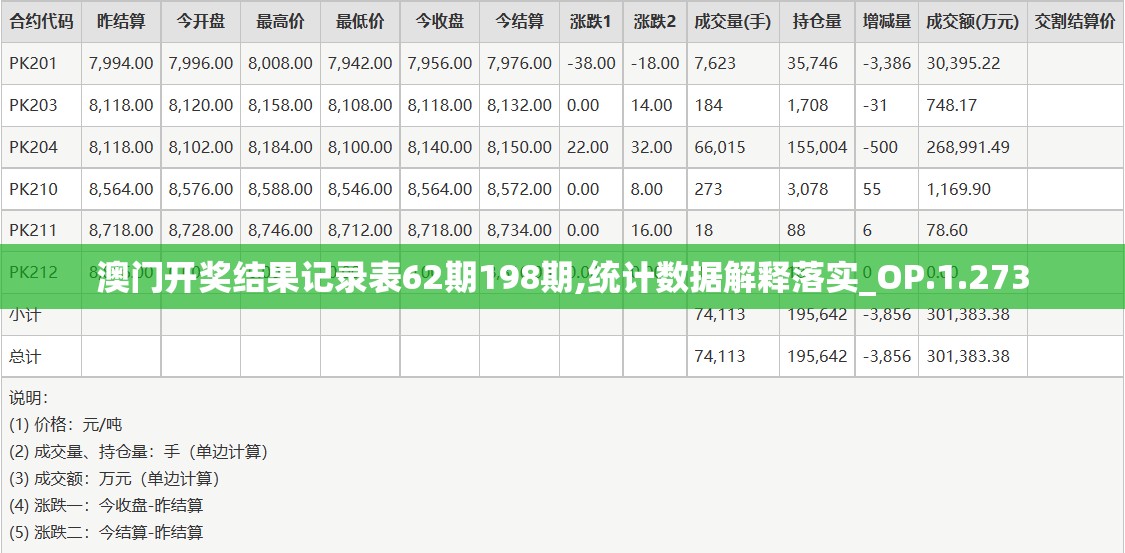Screen dimensions: 1125x553
Task: Click PK203 change value 14.00
Action: pyautogui.click(x=652, y=105)
